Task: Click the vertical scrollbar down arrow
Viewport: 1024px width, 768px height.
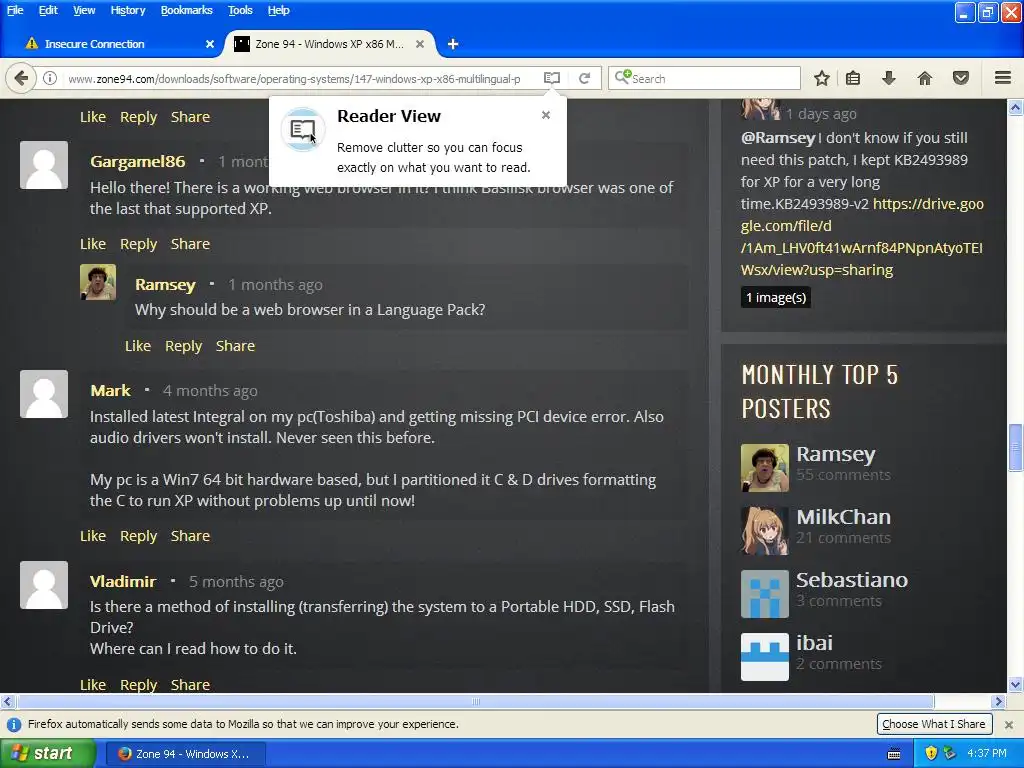Action: coord(1016,685)
